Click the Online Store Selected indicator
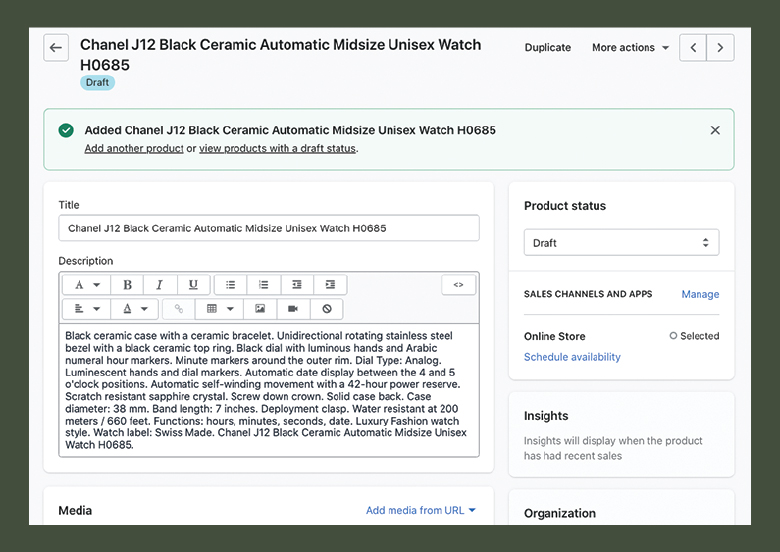This screenshot has height=552, width=780. pos(694,336)
